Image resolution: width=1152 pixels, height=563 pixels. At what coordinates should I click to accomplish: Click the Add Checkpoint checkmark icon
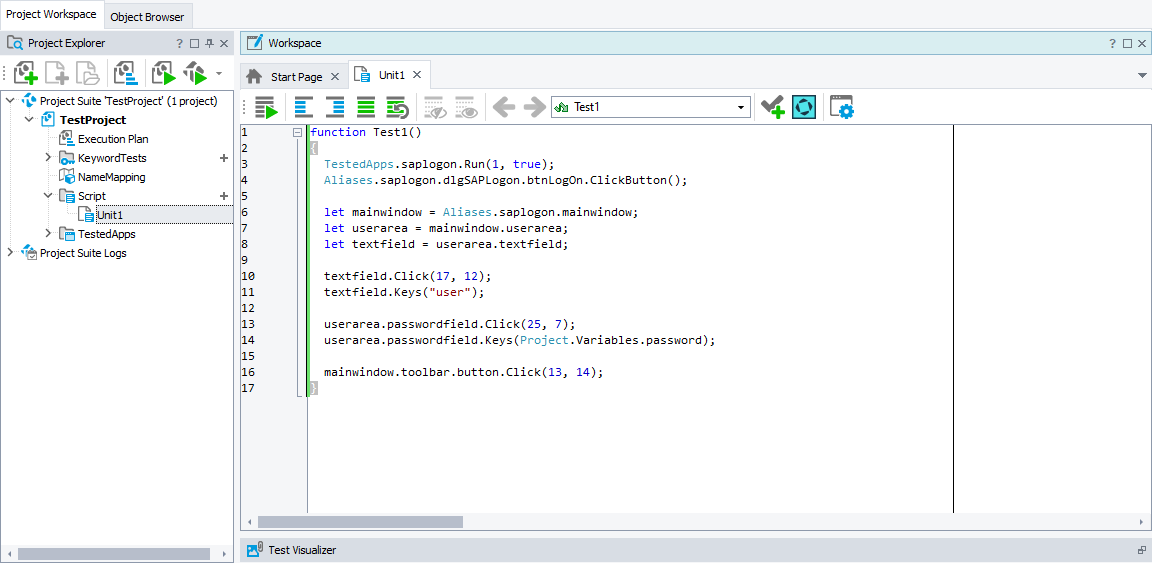pos(772,107)
